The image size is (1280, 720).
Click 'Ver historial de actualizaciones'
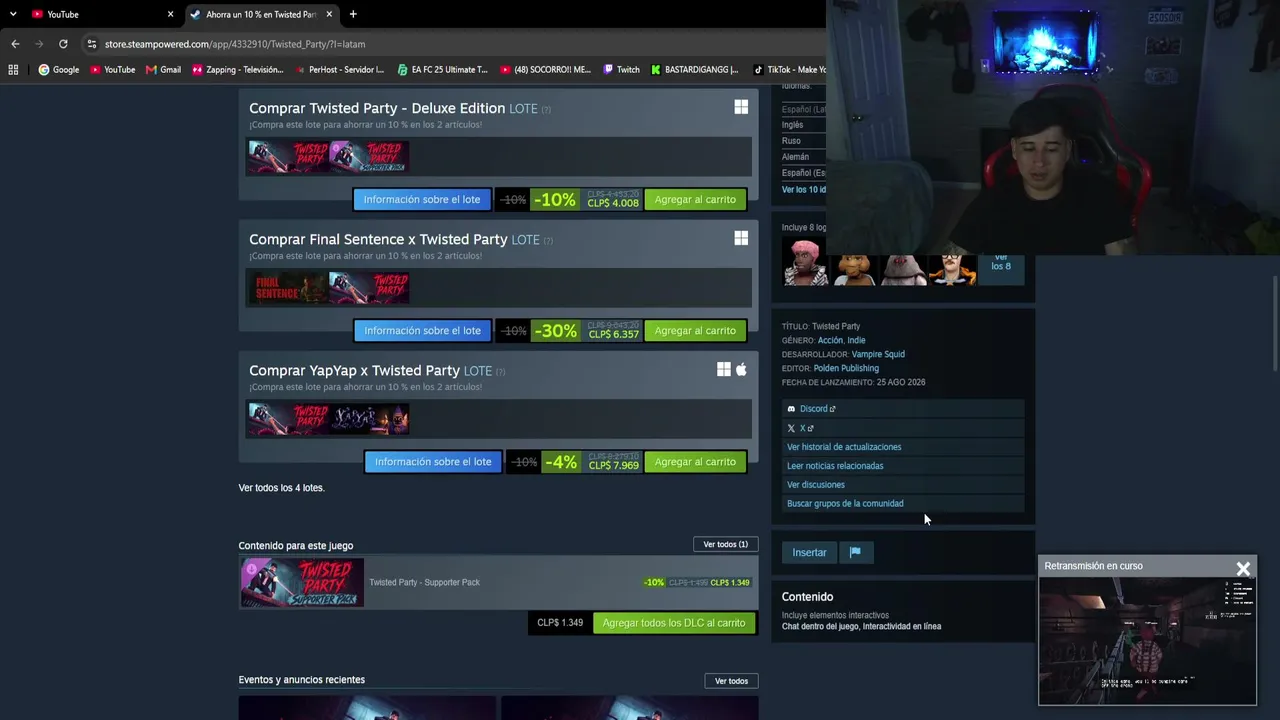pos(844,447)
